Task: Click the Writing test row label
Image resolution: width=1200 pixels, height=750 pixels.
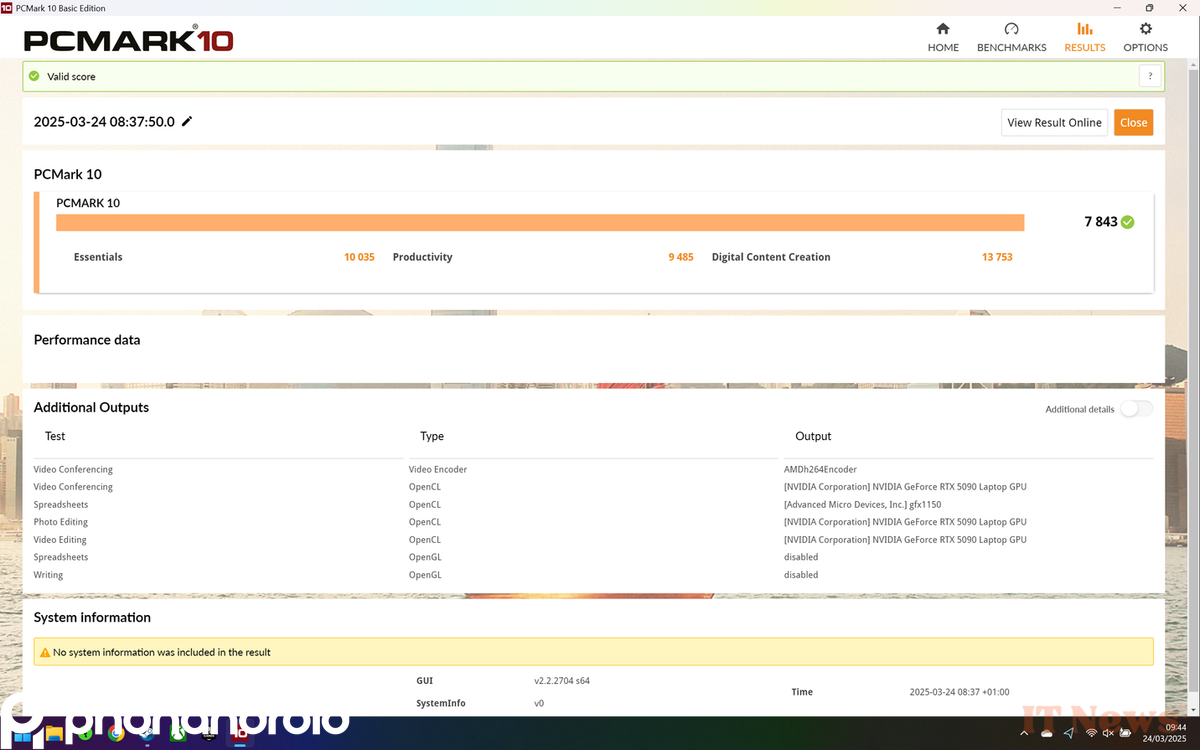Action: tap(48, 575)
